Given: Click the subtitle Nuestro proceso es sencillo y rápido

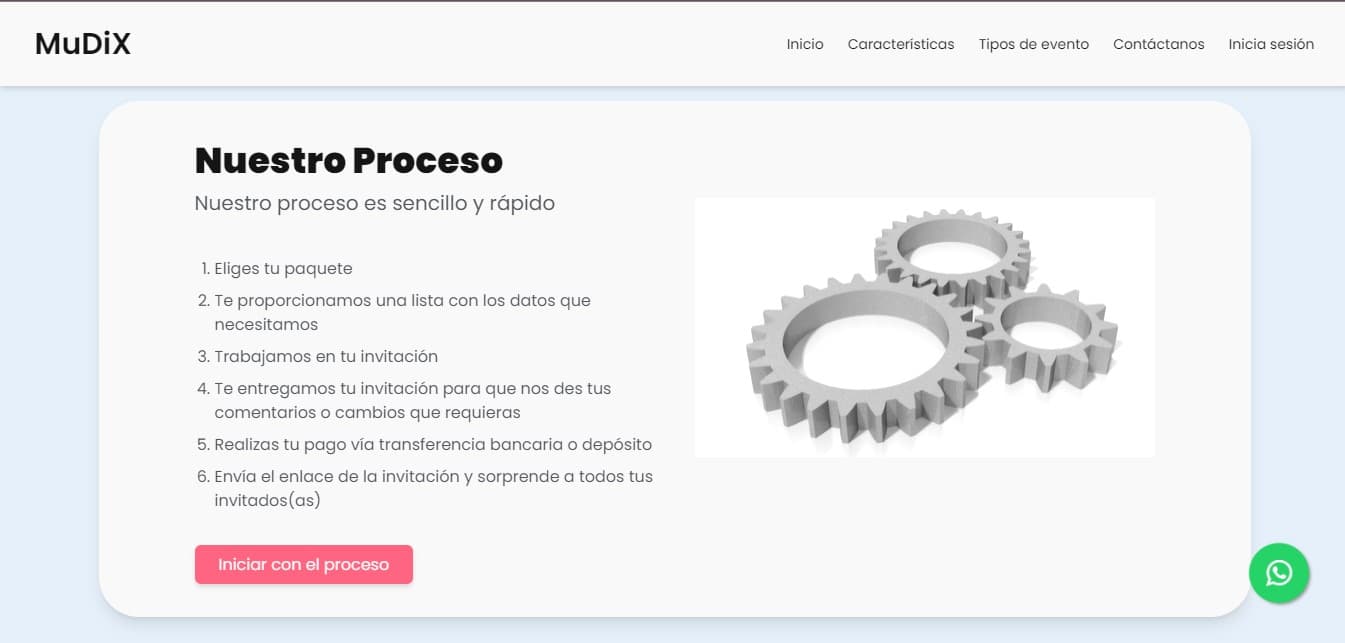Looking at the screenshot, I should coord(375,203).
